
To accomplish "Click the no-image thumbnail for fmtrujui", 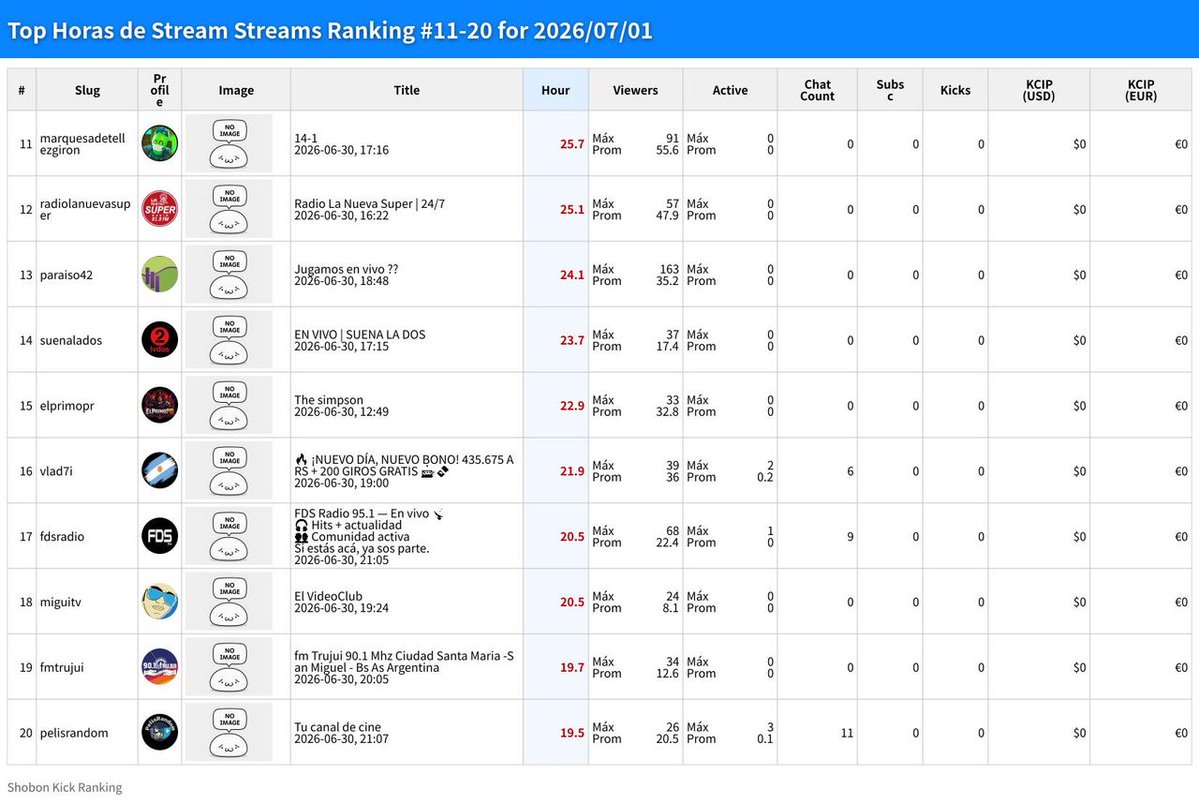I will [229, 667].
